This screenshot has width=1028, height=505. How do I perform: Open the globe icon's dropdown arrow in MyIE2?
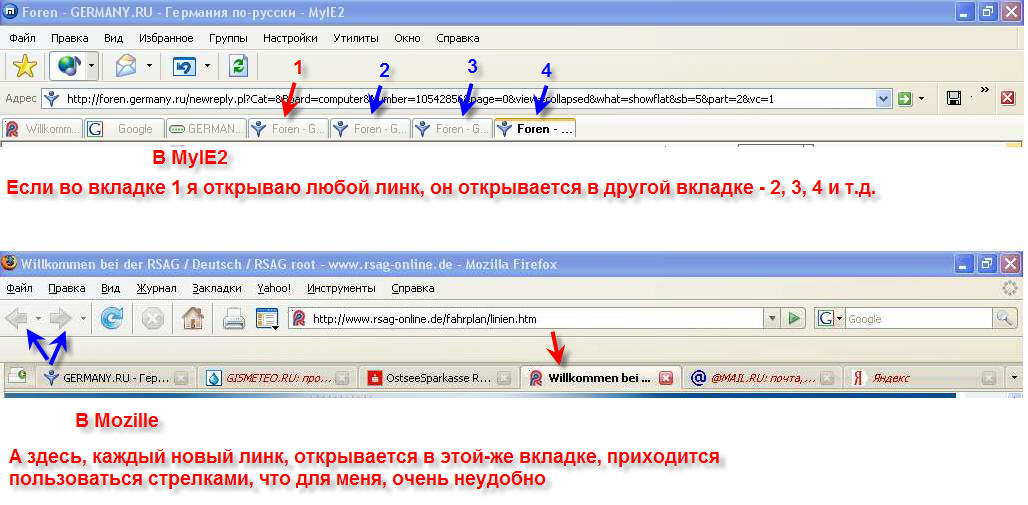pos(92,66)
